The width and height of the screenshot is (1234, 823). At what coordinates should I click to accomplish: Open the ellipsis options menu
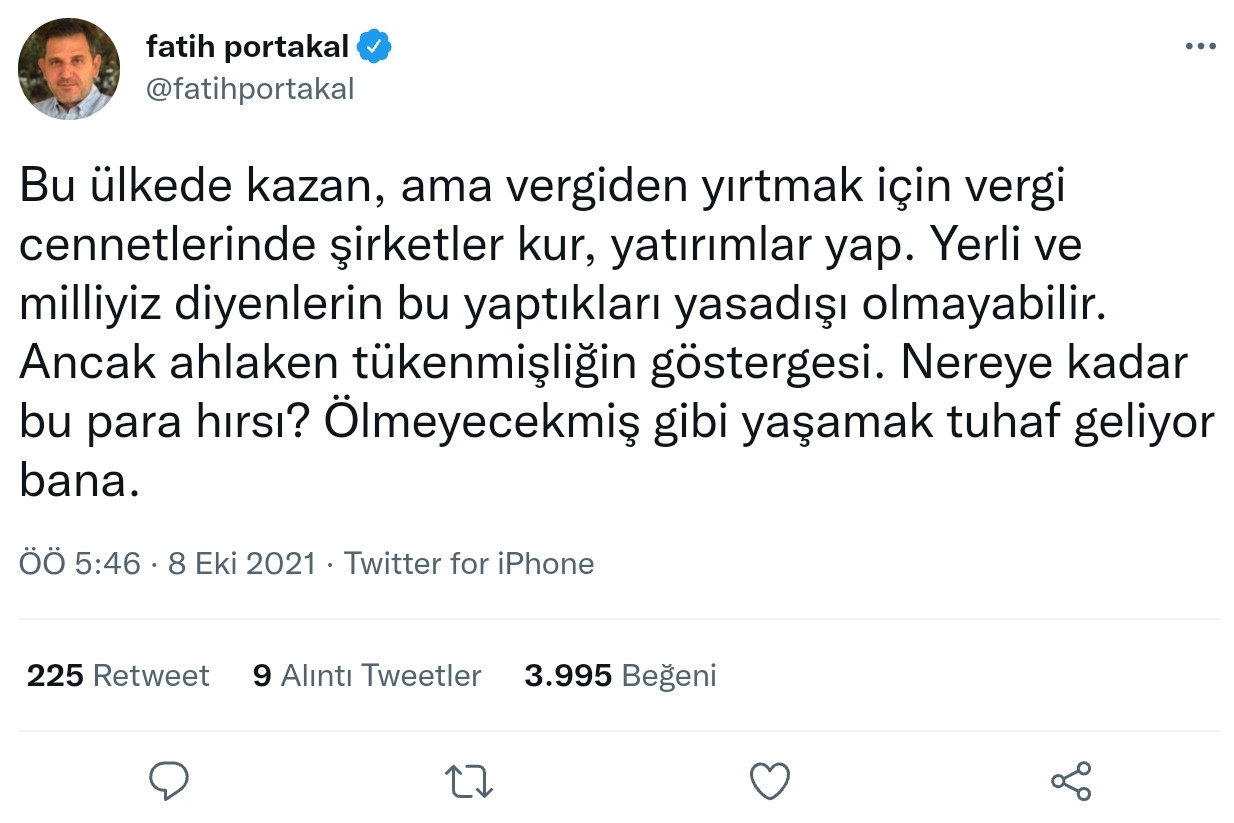(x=1198, y=44)
